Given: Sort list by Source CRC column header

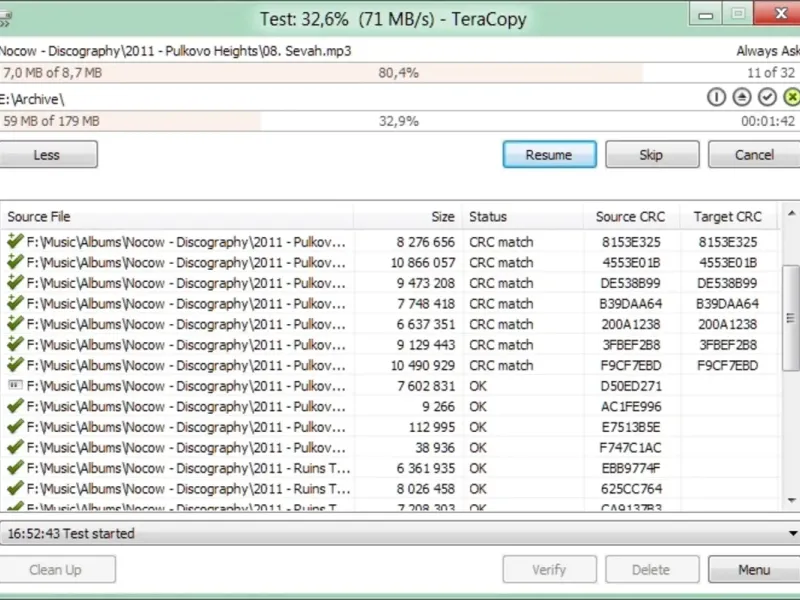Looking at the screenshot, I should coord(631,216).
